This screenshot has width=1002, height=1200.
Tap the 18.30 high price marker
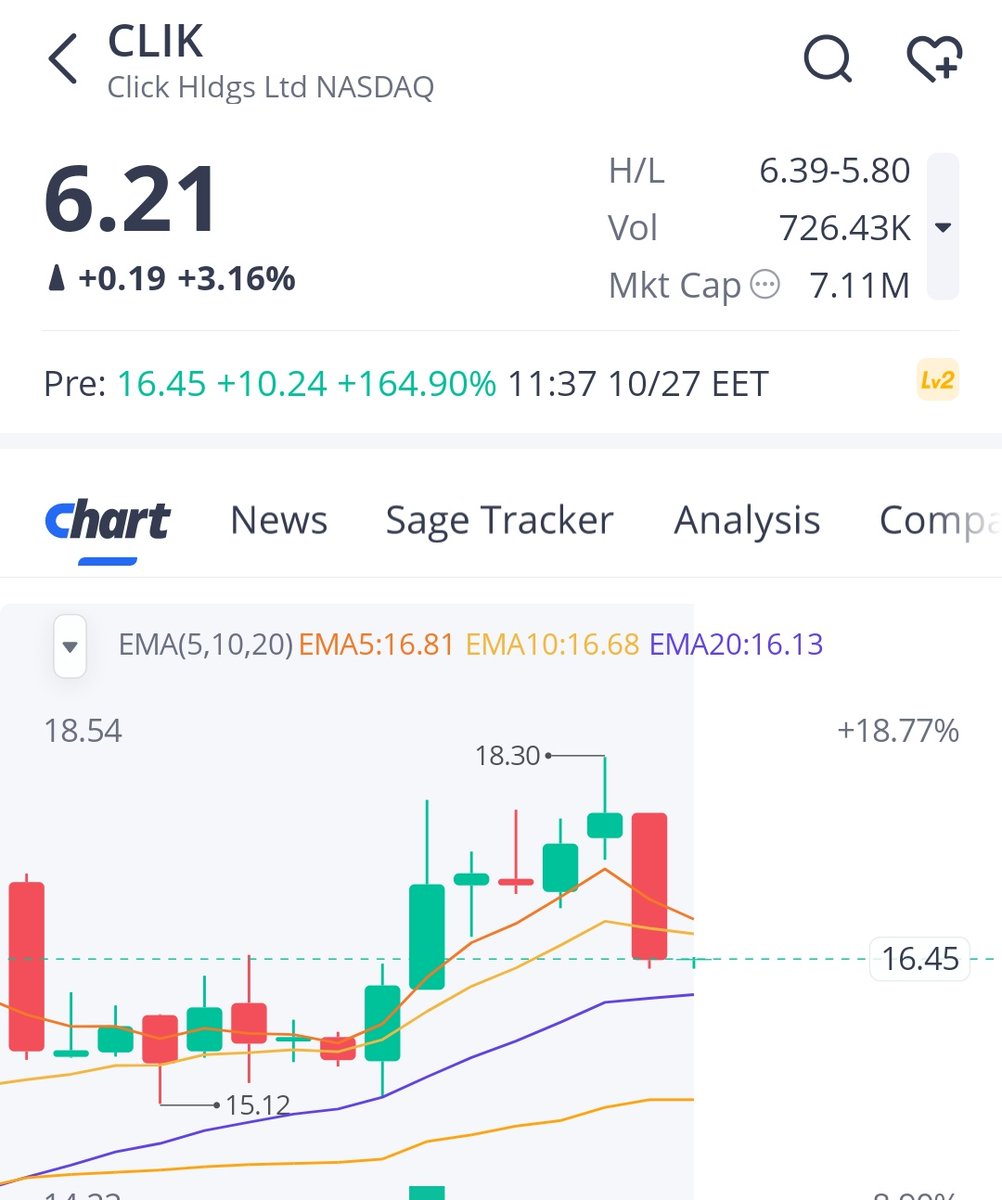[510, 757]
